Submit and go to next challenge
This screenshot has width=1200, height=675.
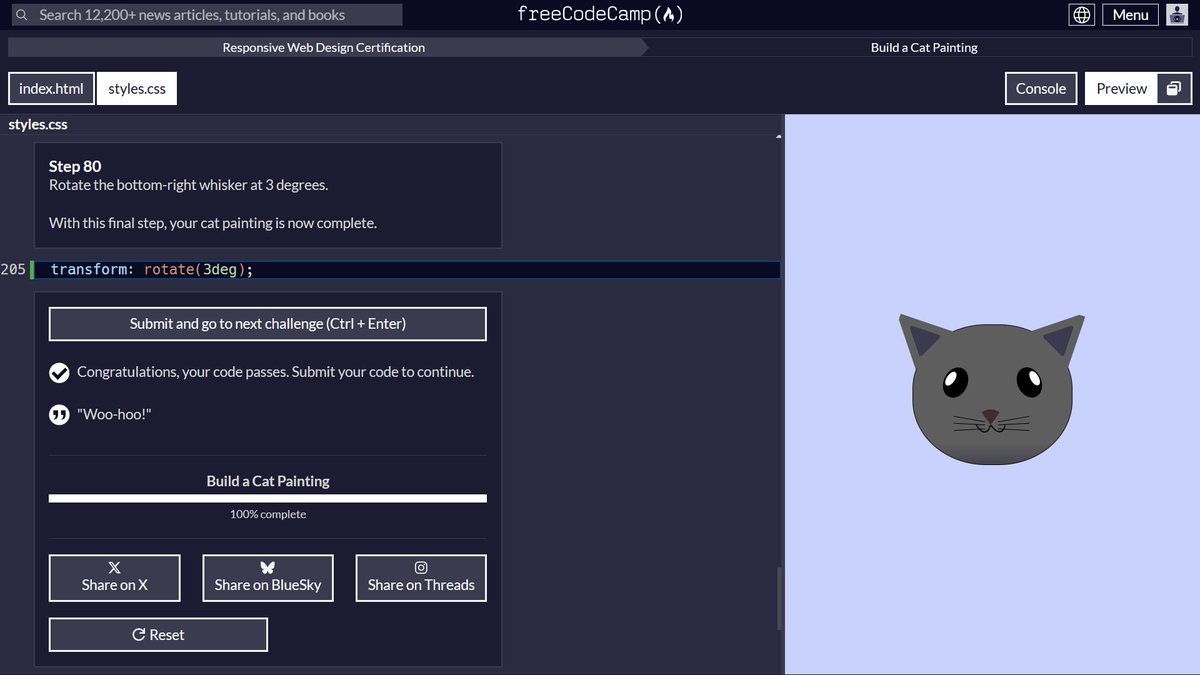point(267,323)
